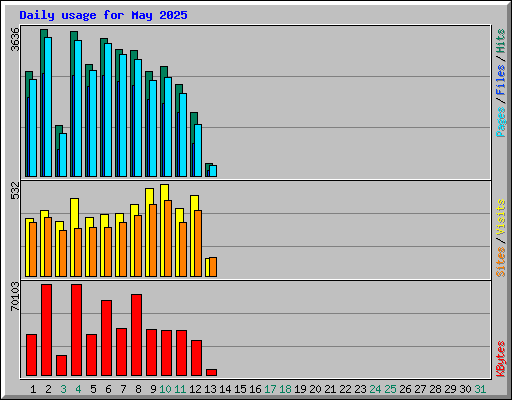Select day 13 on the x-axis
Image resolution: width=512 pixels, height=400 pixels.
[210, 389]
